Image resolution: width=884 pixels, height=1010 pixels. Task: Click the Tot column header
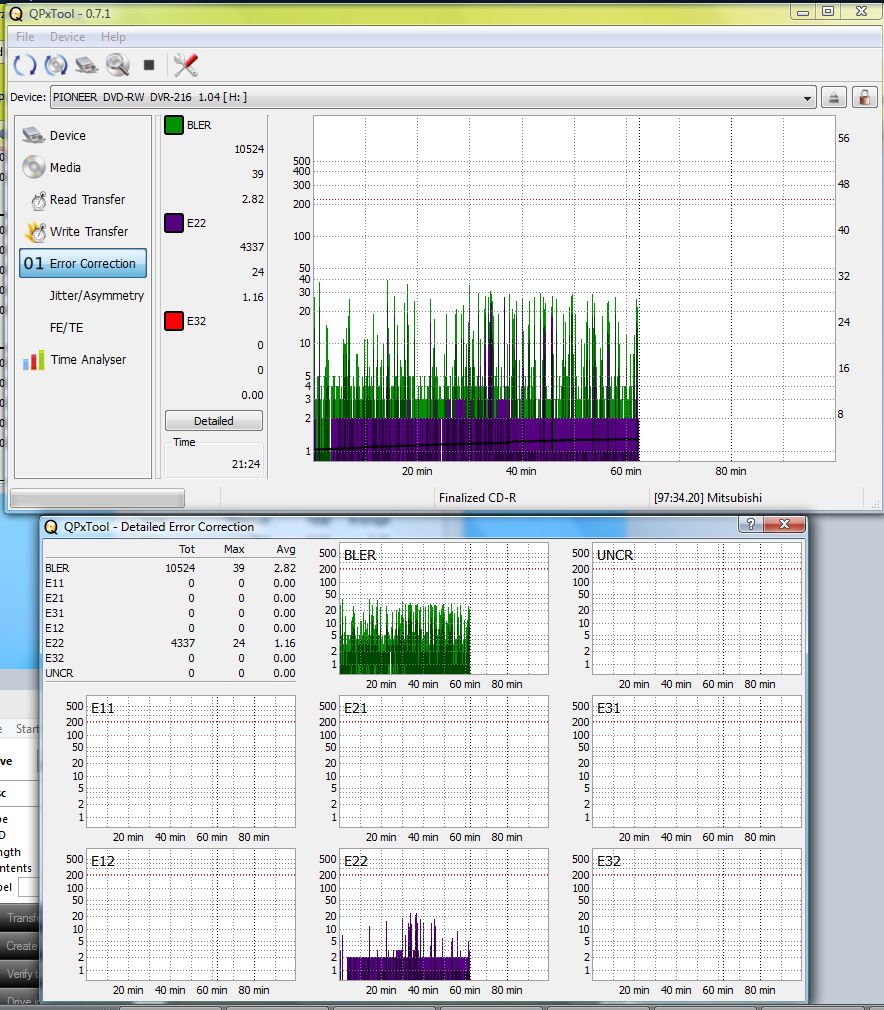tap(187, 549)
